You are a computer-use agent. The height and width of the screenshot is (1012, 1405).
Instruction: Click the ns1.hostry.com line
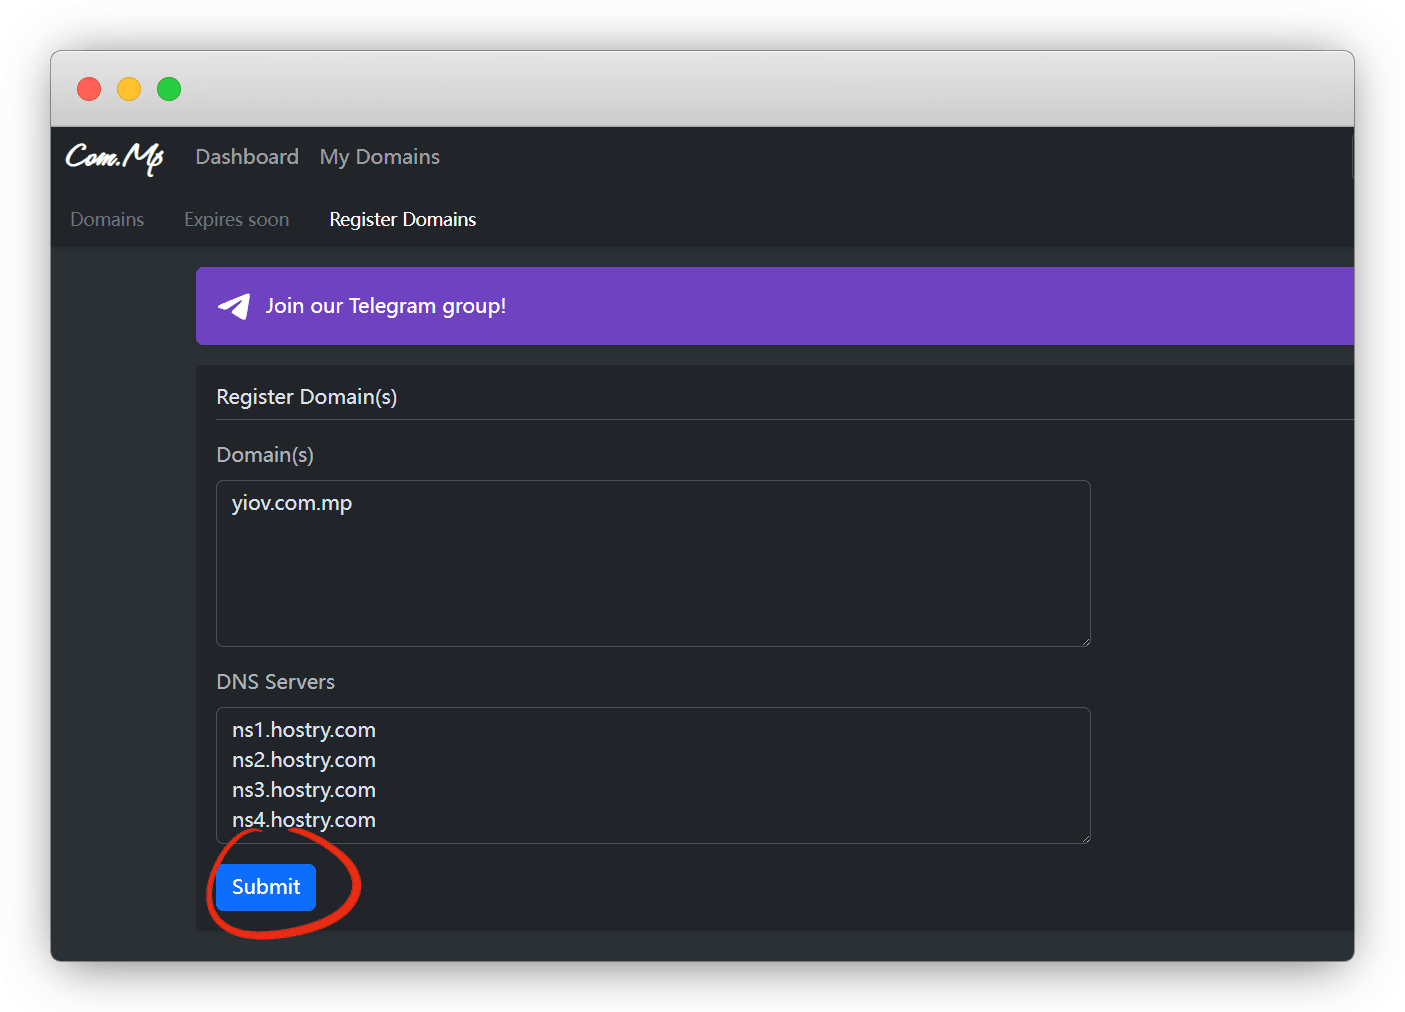(x=304, y=730)
